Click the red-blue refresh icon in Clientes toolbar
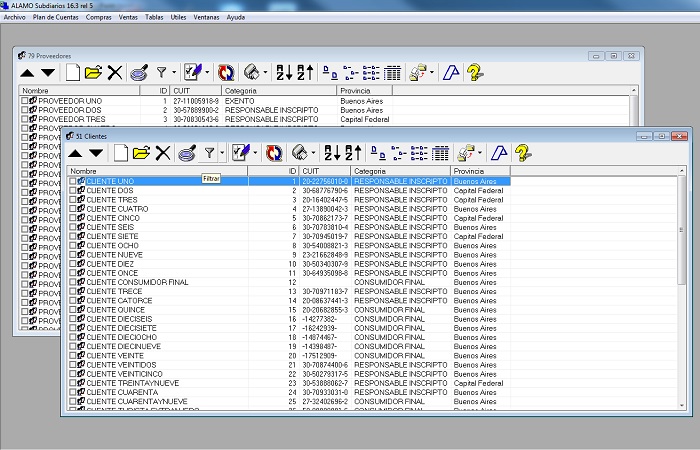 pos(274,153)
